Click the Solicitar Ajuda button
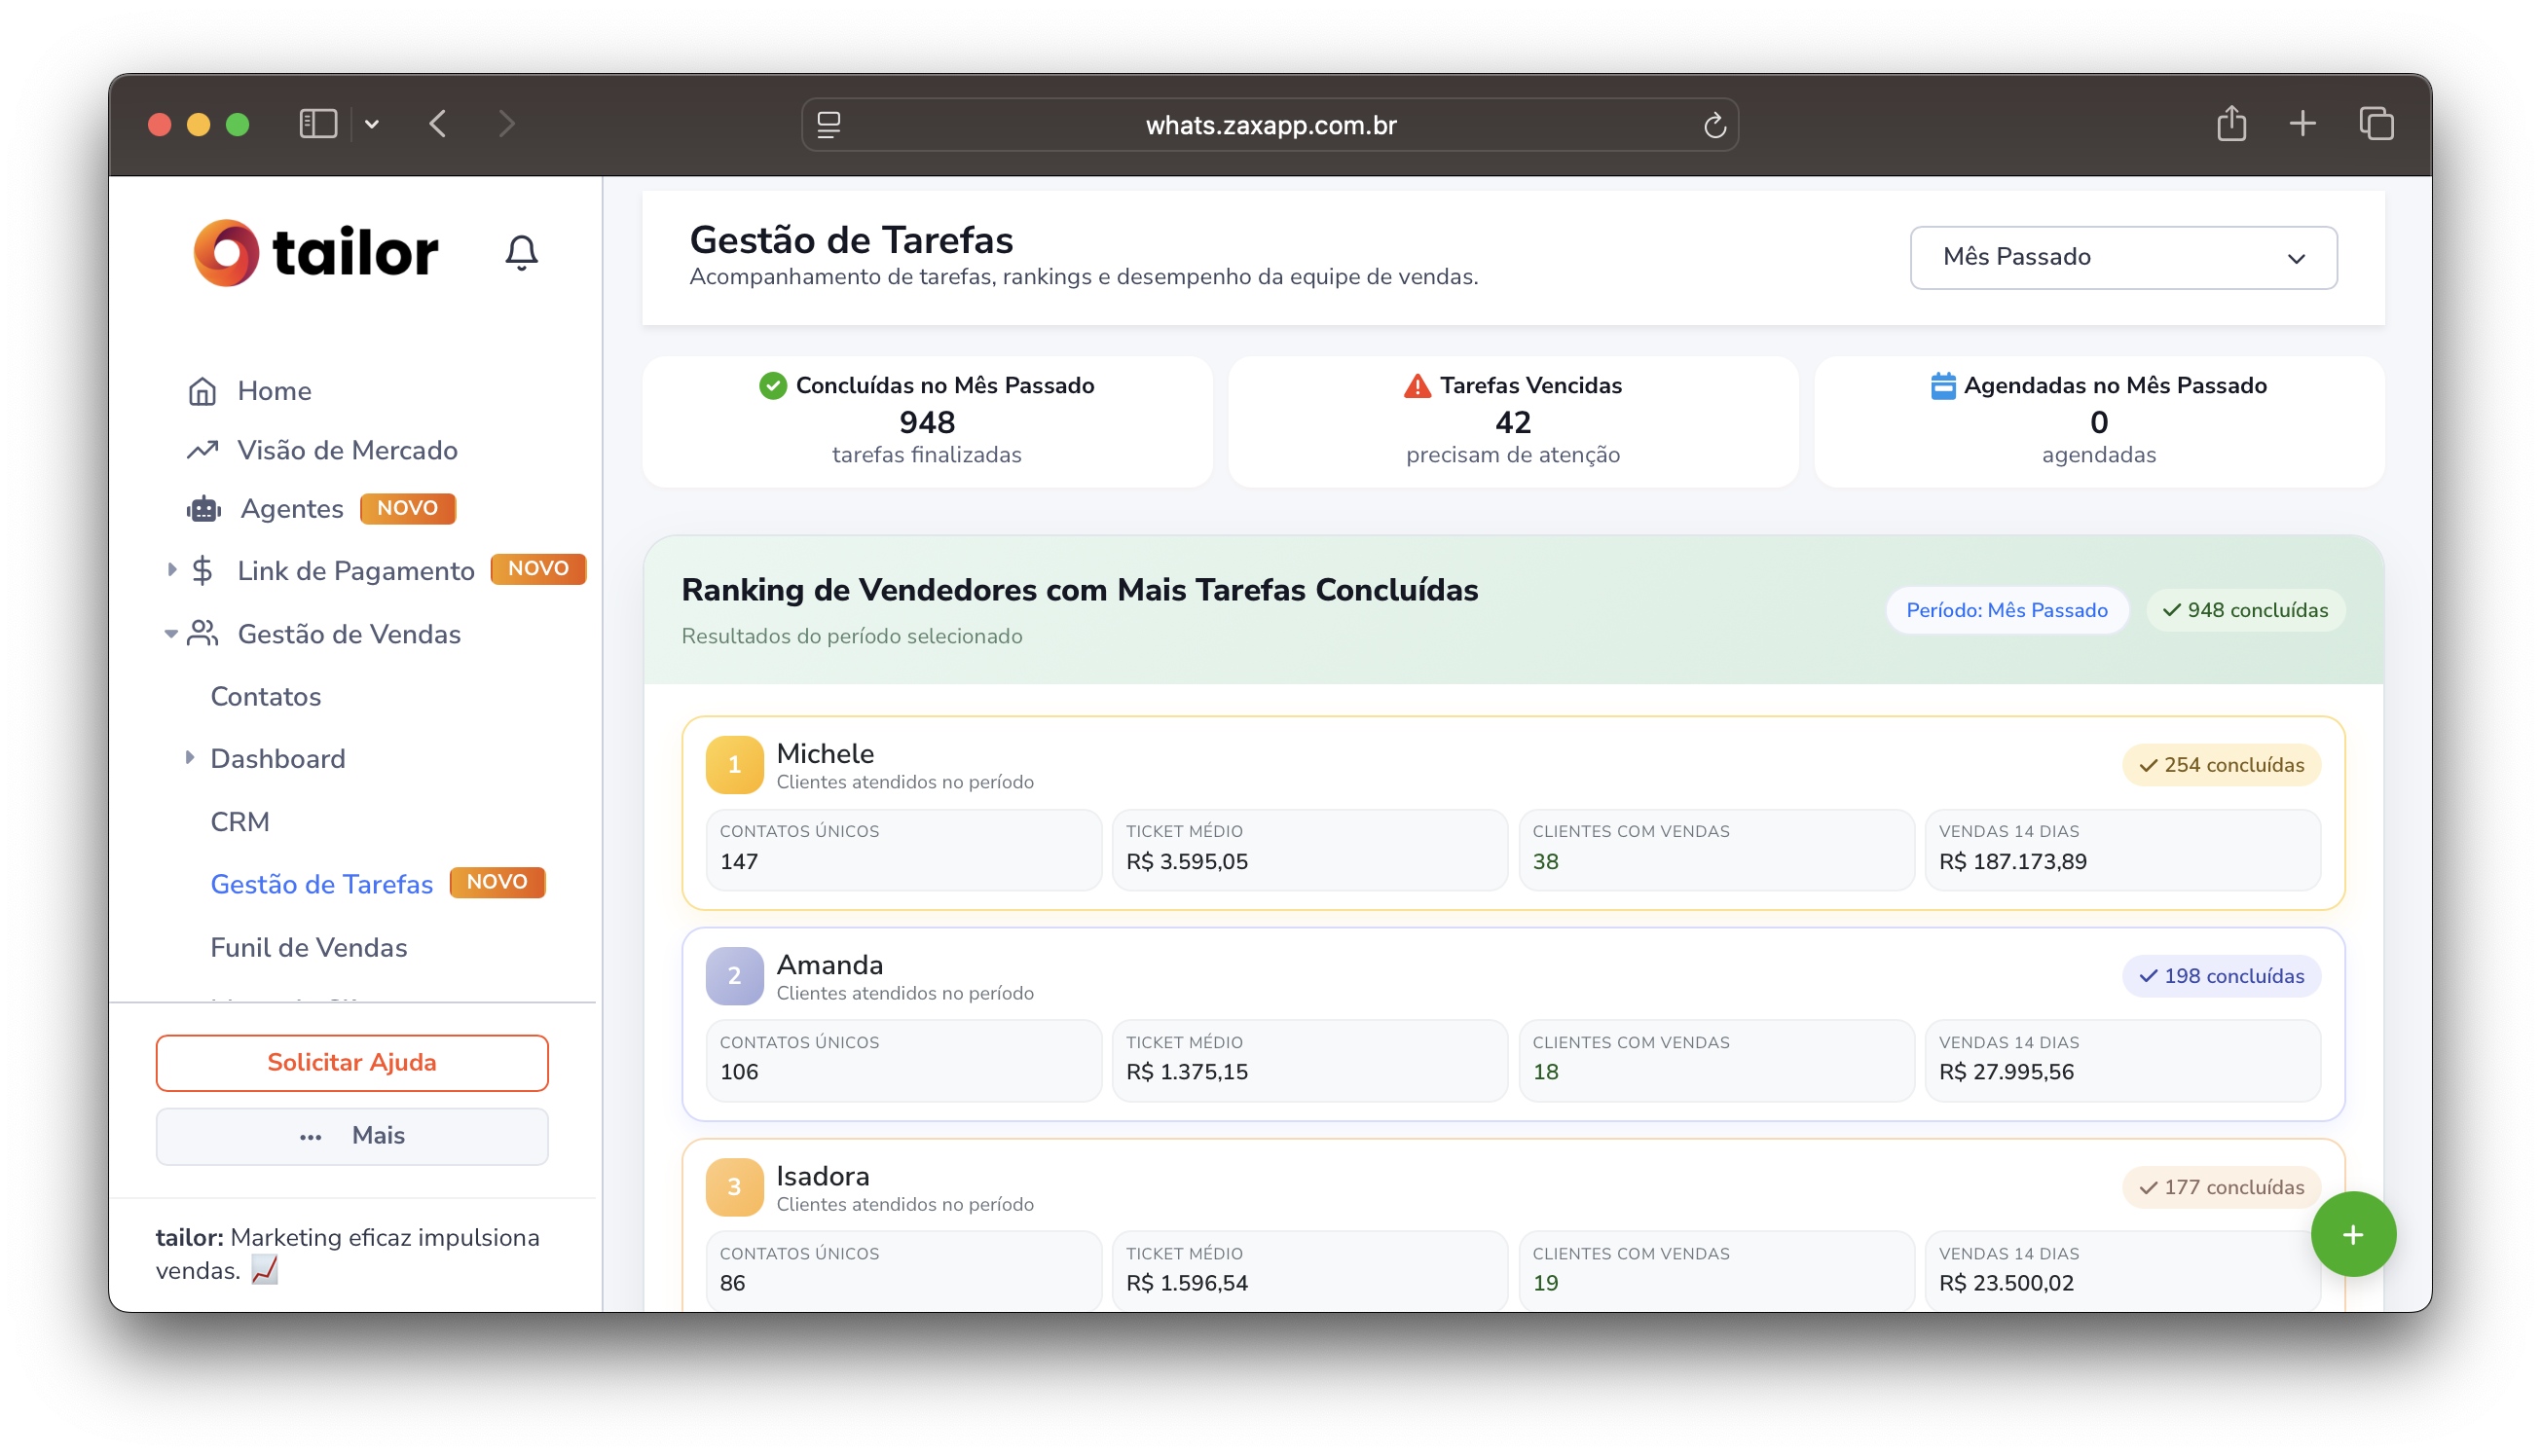The height and width of the screenshot is (1456, 2541). coord(351,1062)
